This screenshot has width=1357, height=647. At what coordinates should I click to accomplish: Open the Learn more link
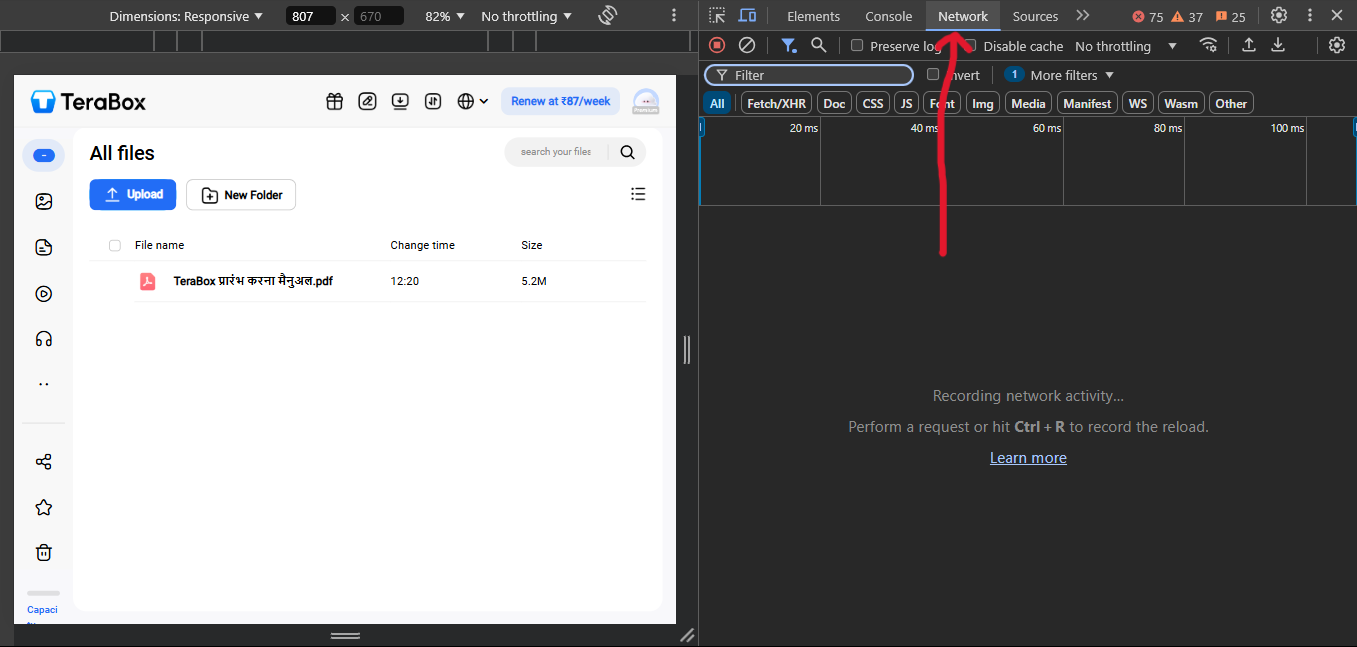tap(1028, 457)
